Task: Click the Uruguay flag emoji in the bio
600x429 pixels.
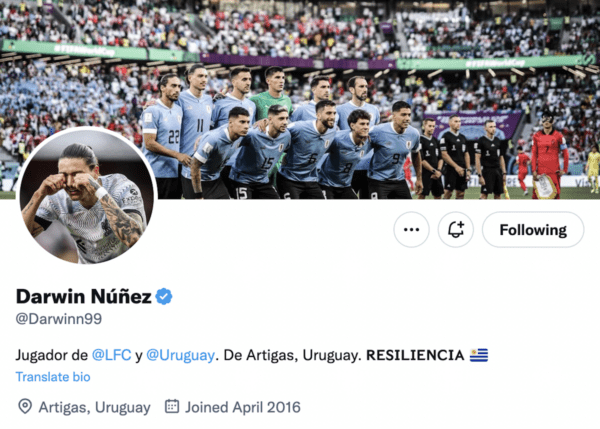Action: click(x=479, y=355)
